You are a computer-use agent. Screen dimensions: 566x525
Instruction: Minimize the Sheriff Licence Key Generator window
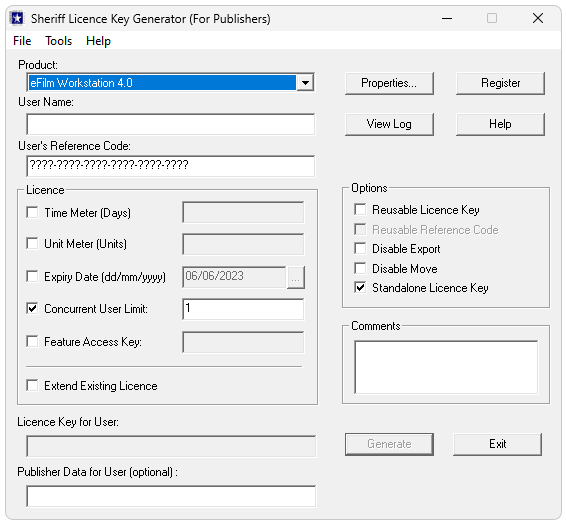pyautogui.click(x=447, y=18)
